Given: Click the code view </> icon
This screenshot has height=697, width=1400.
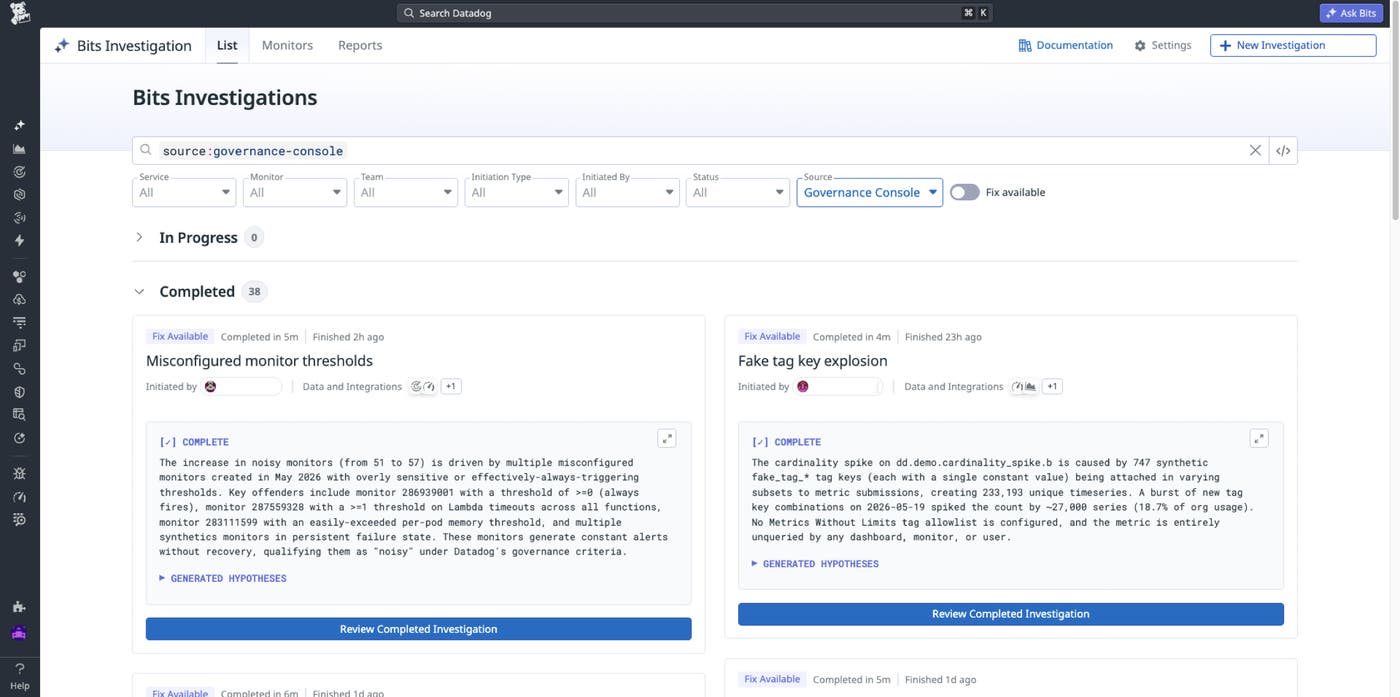Looking at the screenshot, I should (x=1283, y=150).
